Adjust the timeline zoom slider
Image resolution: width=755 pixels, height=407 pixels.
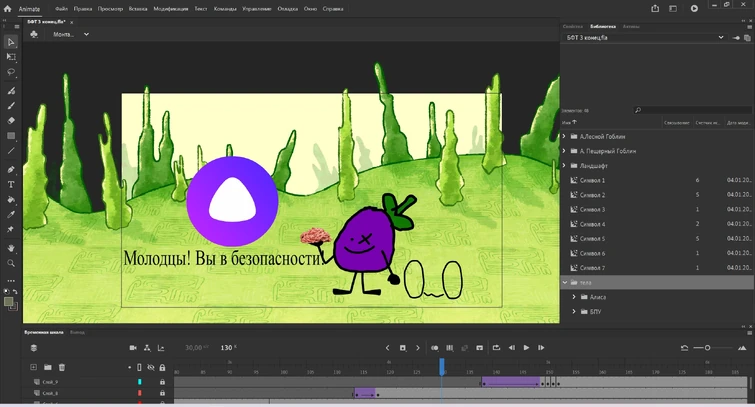[x=707, y=348]
